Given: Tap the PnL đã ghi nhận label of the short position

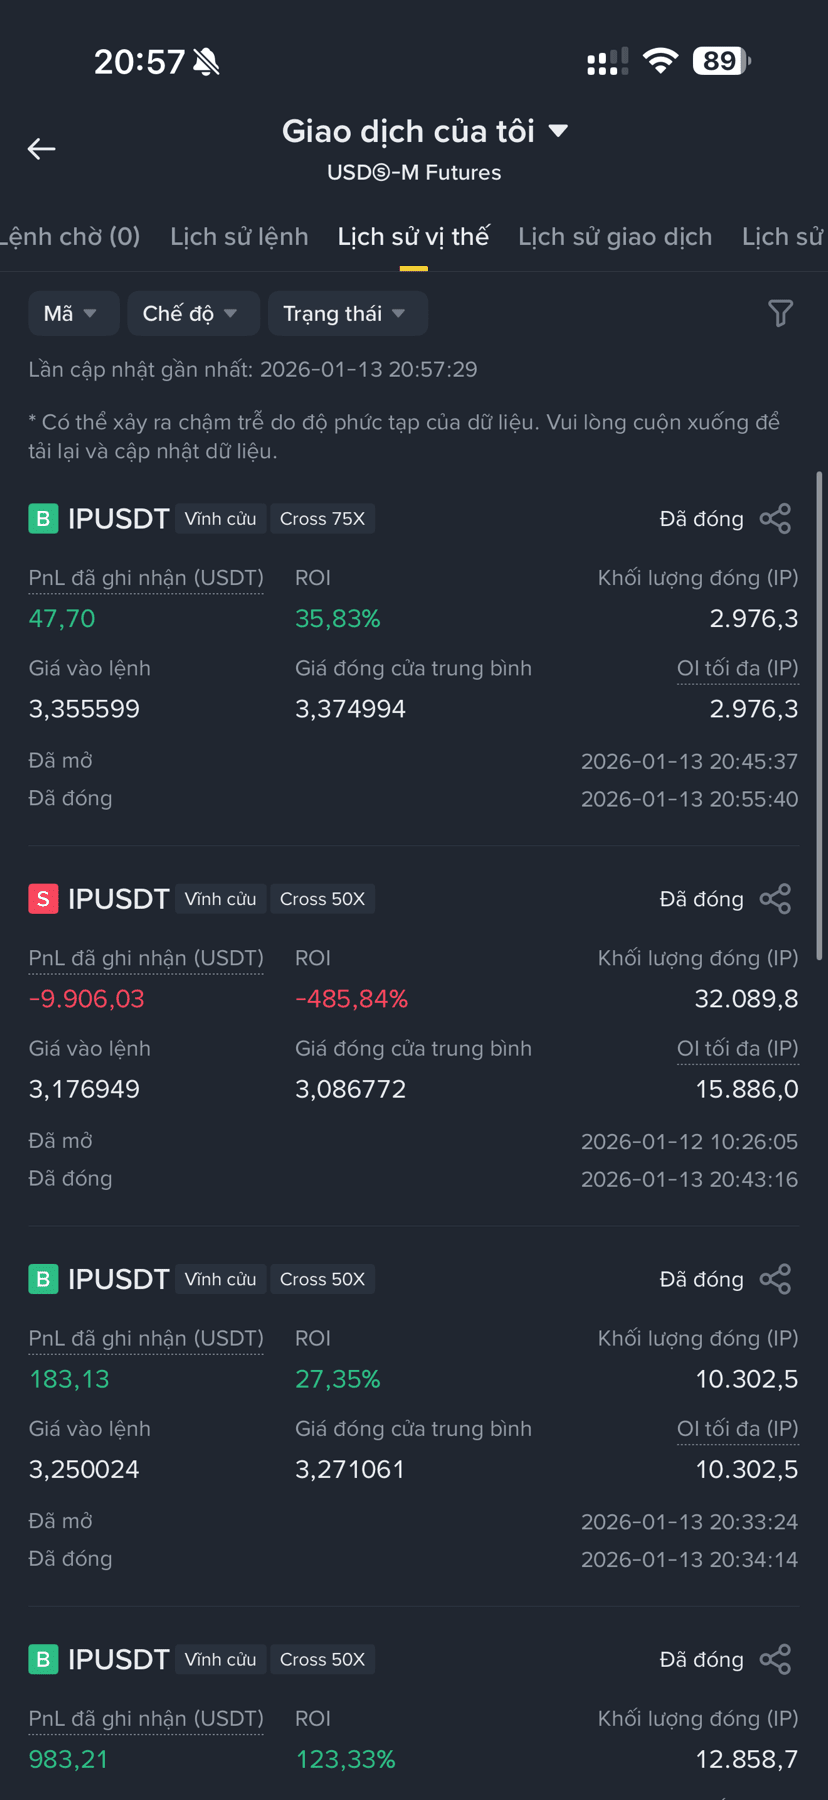Looking at the screenshot, I should [x=146, y=958].
